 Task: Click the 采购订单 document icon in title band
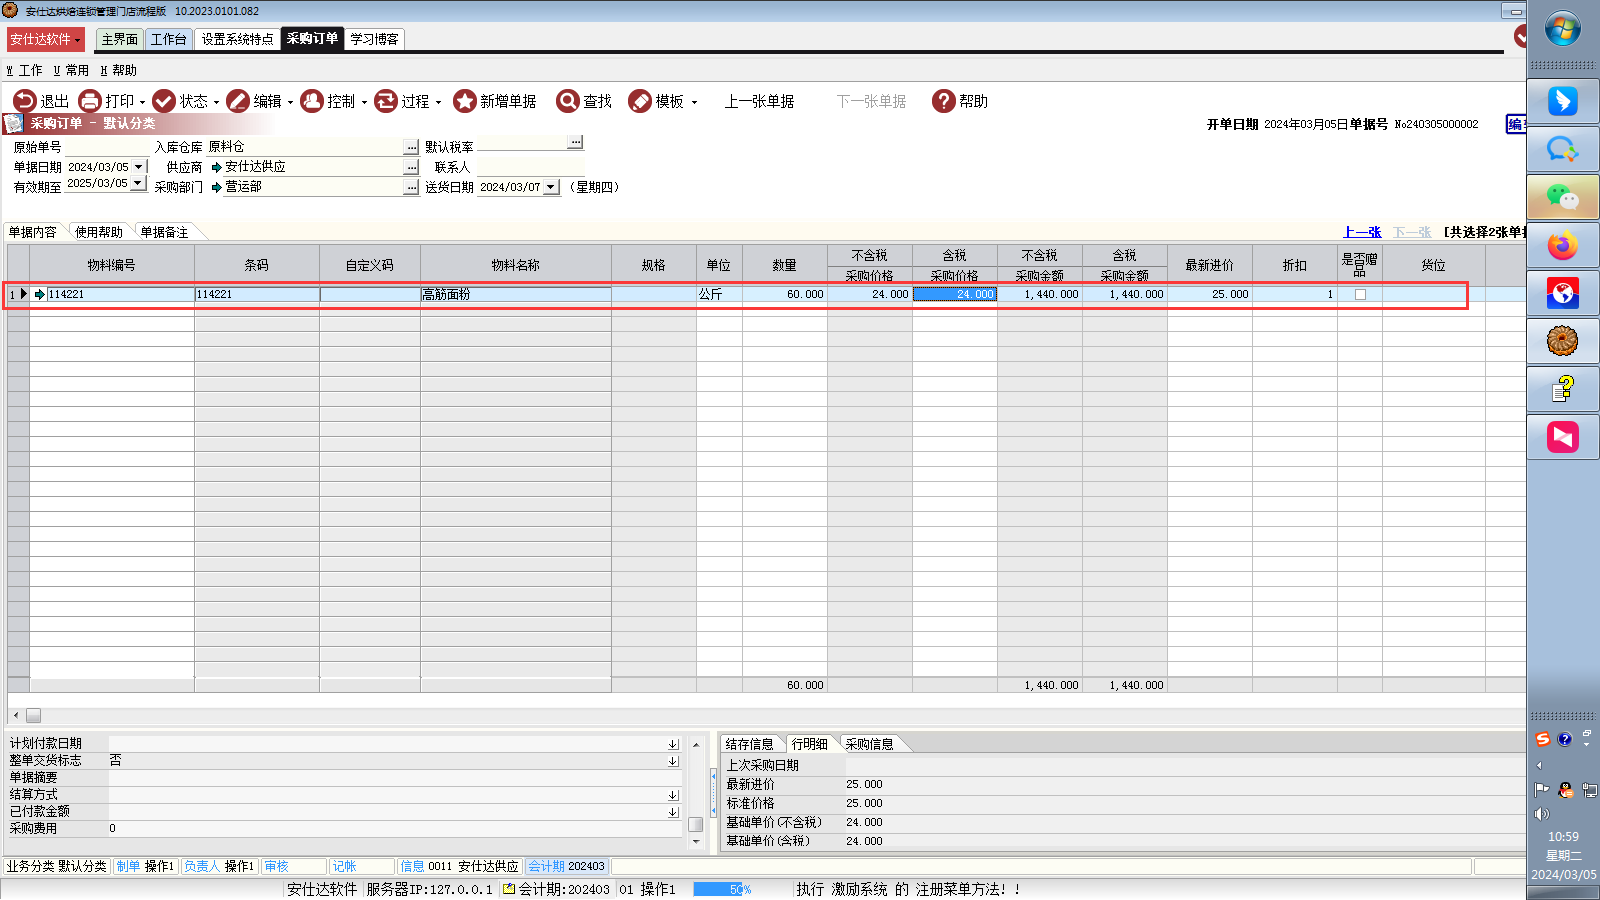[x=13, y=124]
